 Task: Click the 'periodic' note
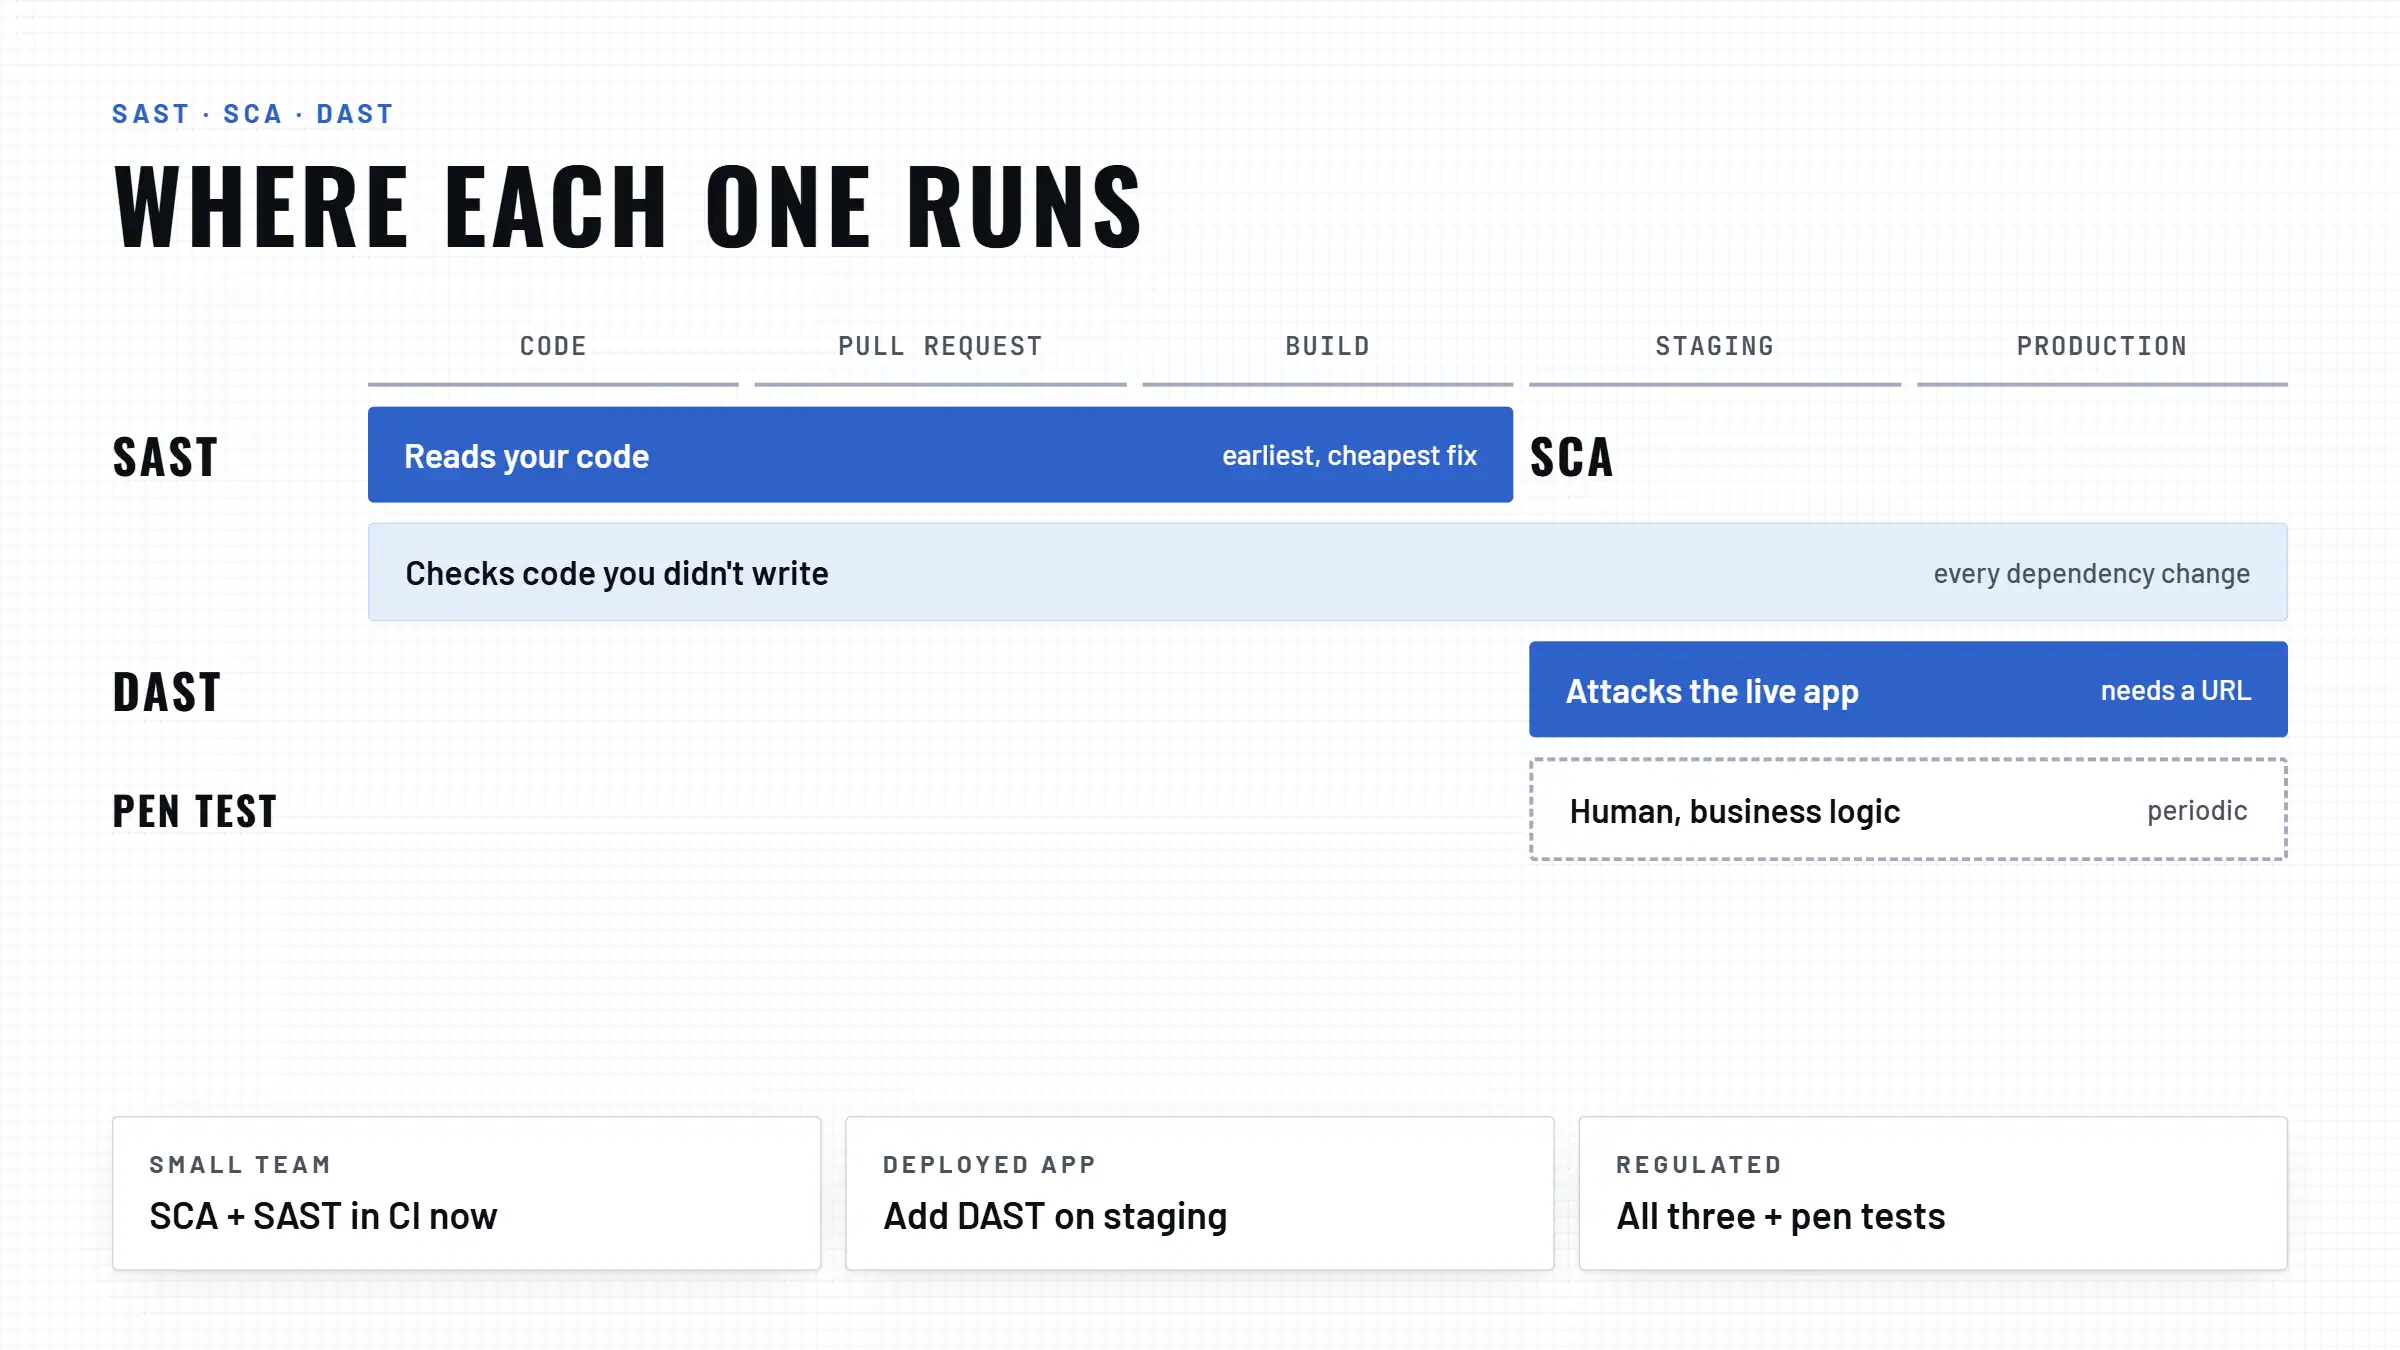tap(2197, 811)
